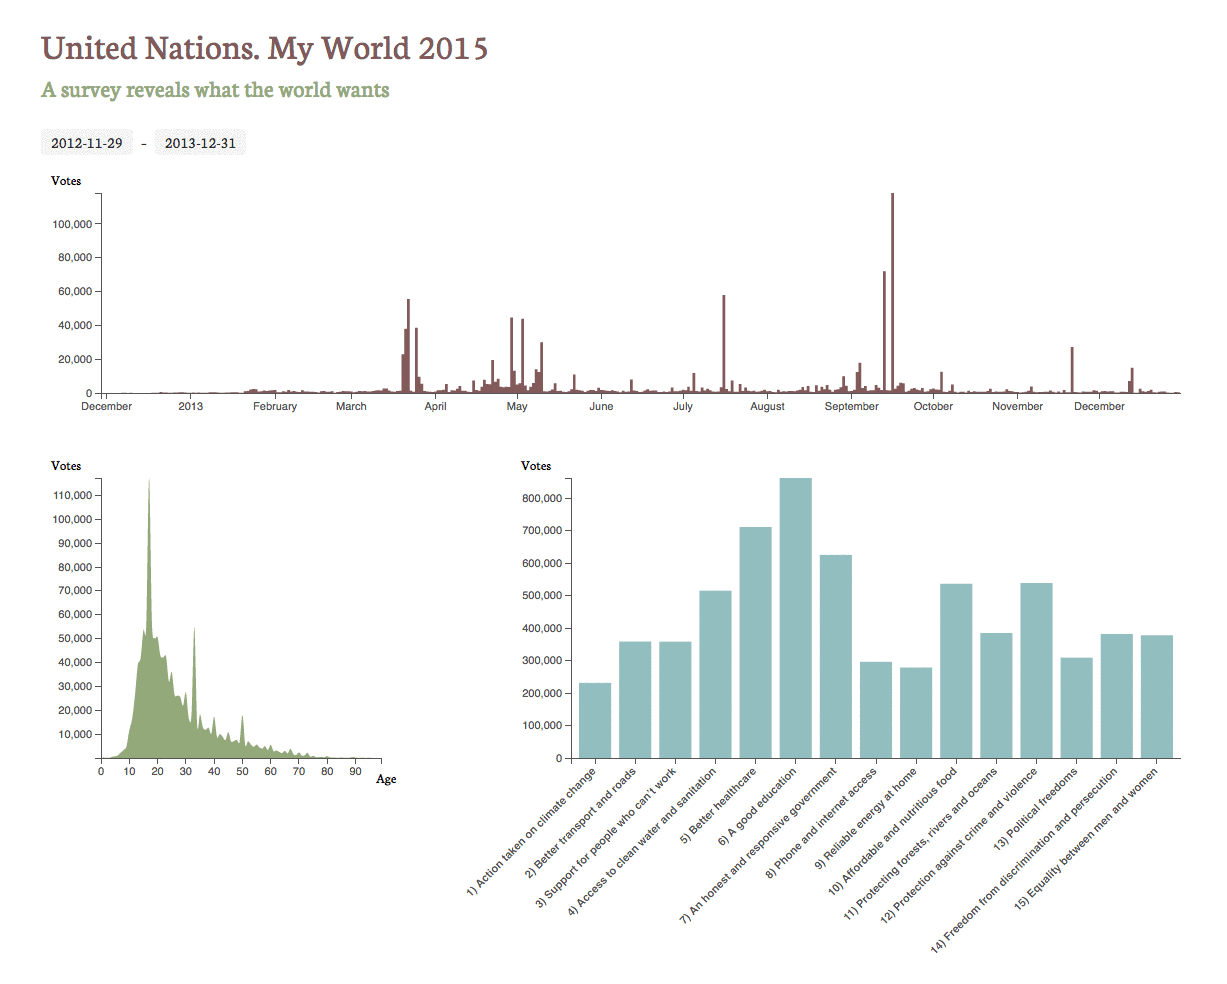Click the '13) Political freedoms' axis label
The width and height of the screenshot is (1227, 984).
(1037, 808)
